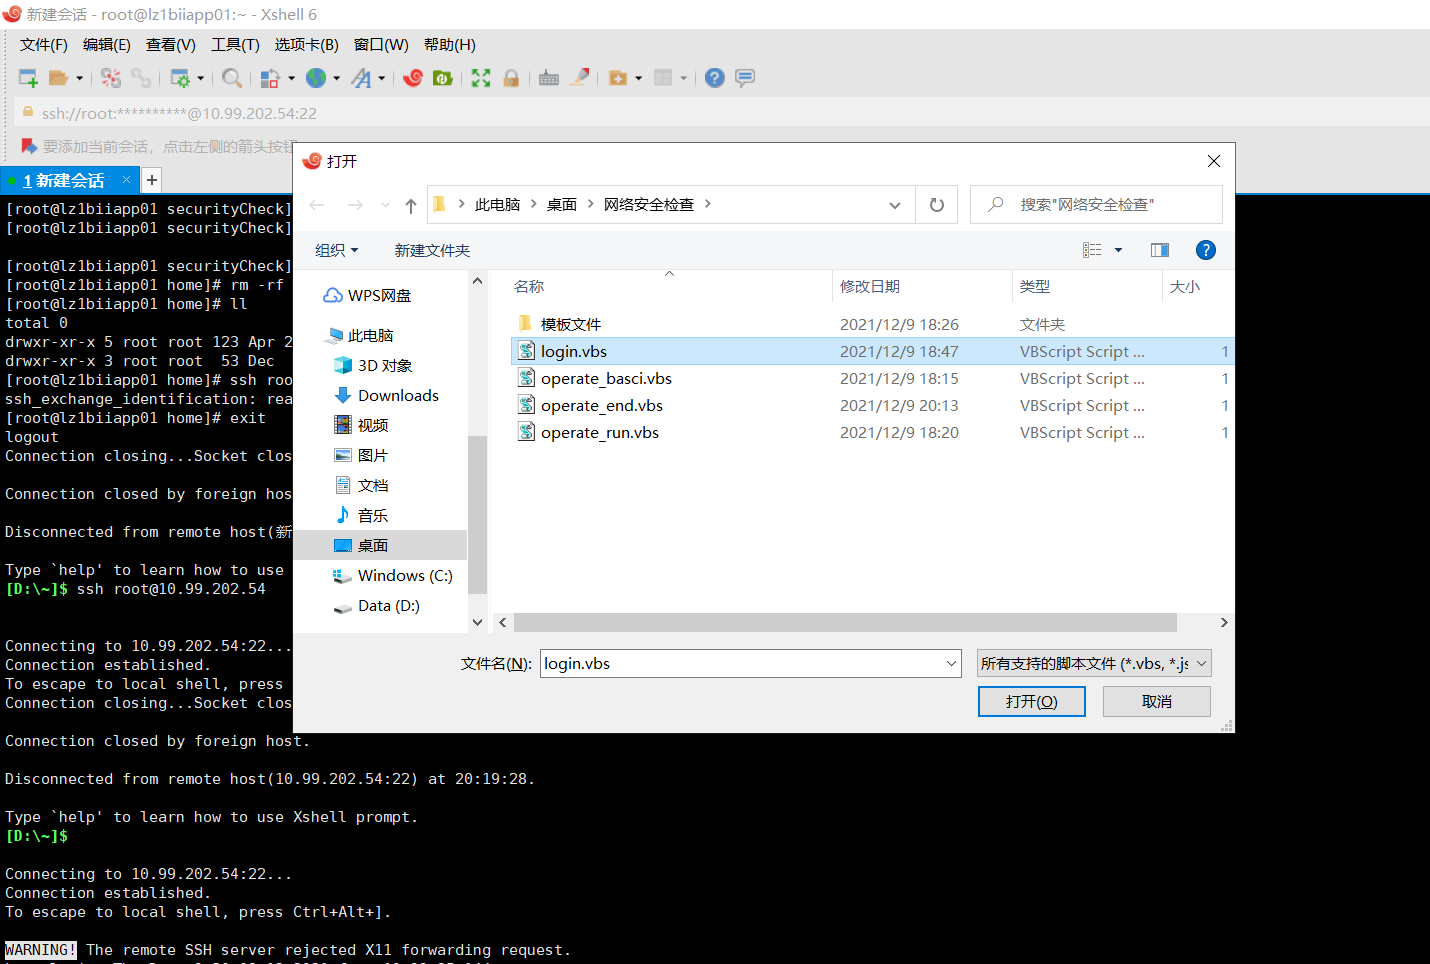Viewport: 1430px width, 964px height.
Task: Select 3D 对象 in navigation pane
Action: (385, 365)
